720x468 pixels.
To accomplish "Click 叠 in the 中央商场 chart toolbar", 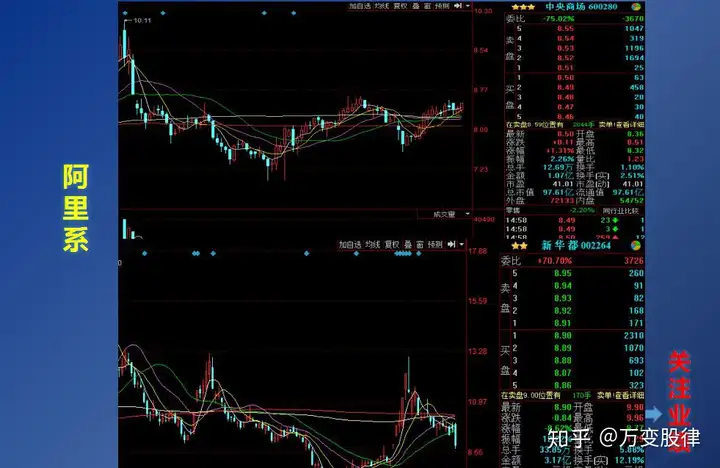I will [x=416, y=6].
